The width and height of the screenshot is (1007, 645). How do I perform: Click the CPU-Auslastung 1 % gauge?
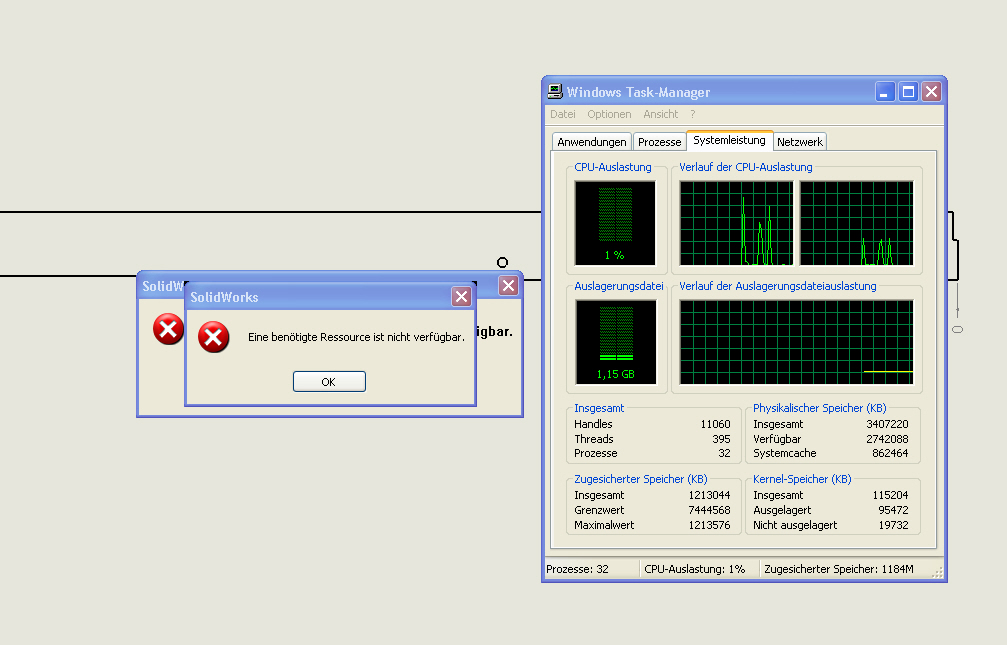(x=615, y=223)
